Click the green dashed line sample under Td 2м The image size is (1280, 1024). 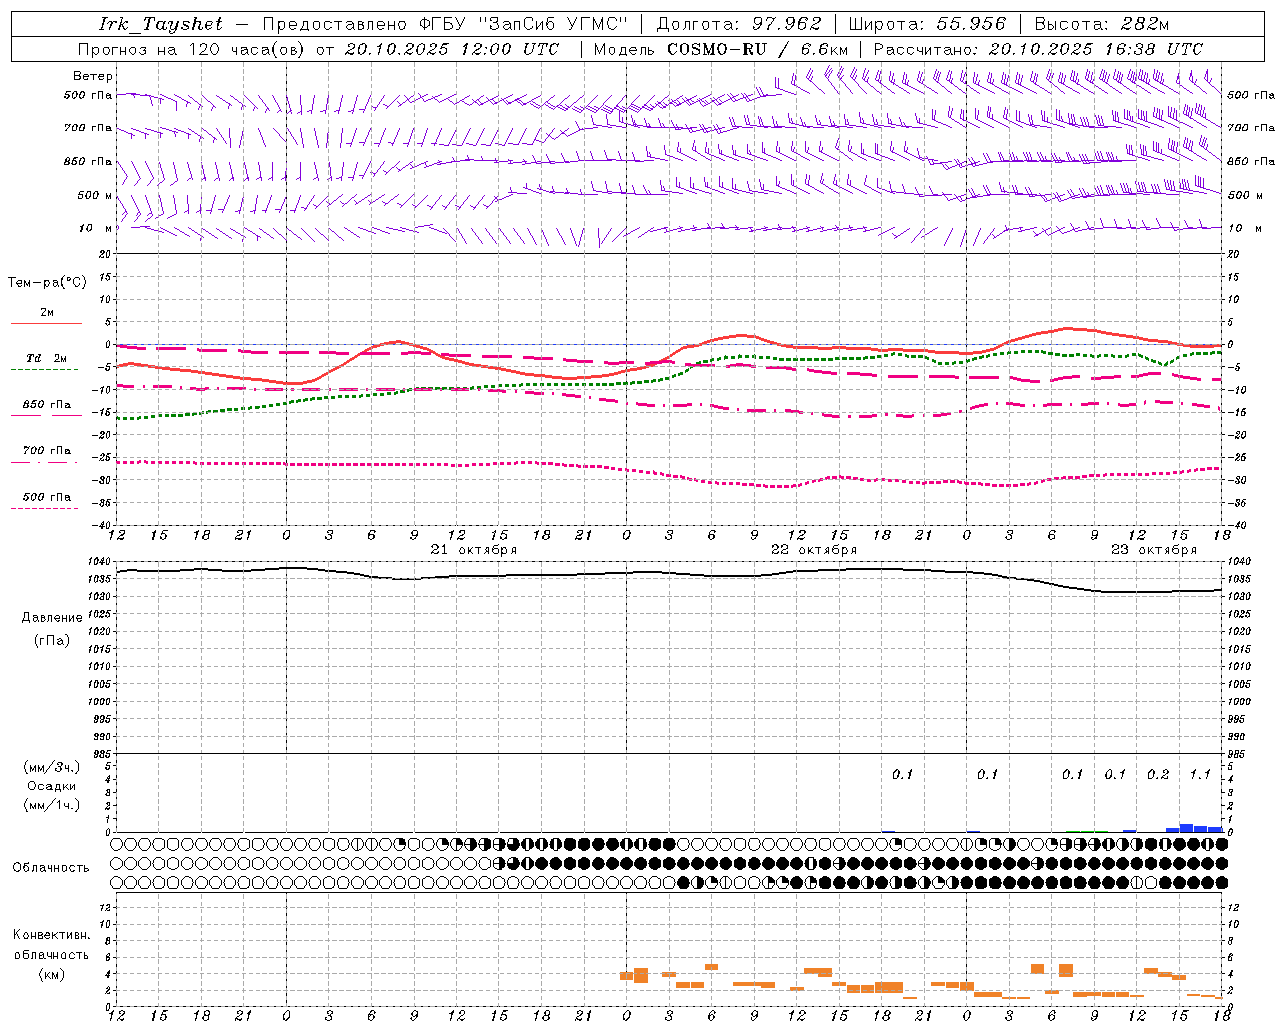(x=45, y=370)
